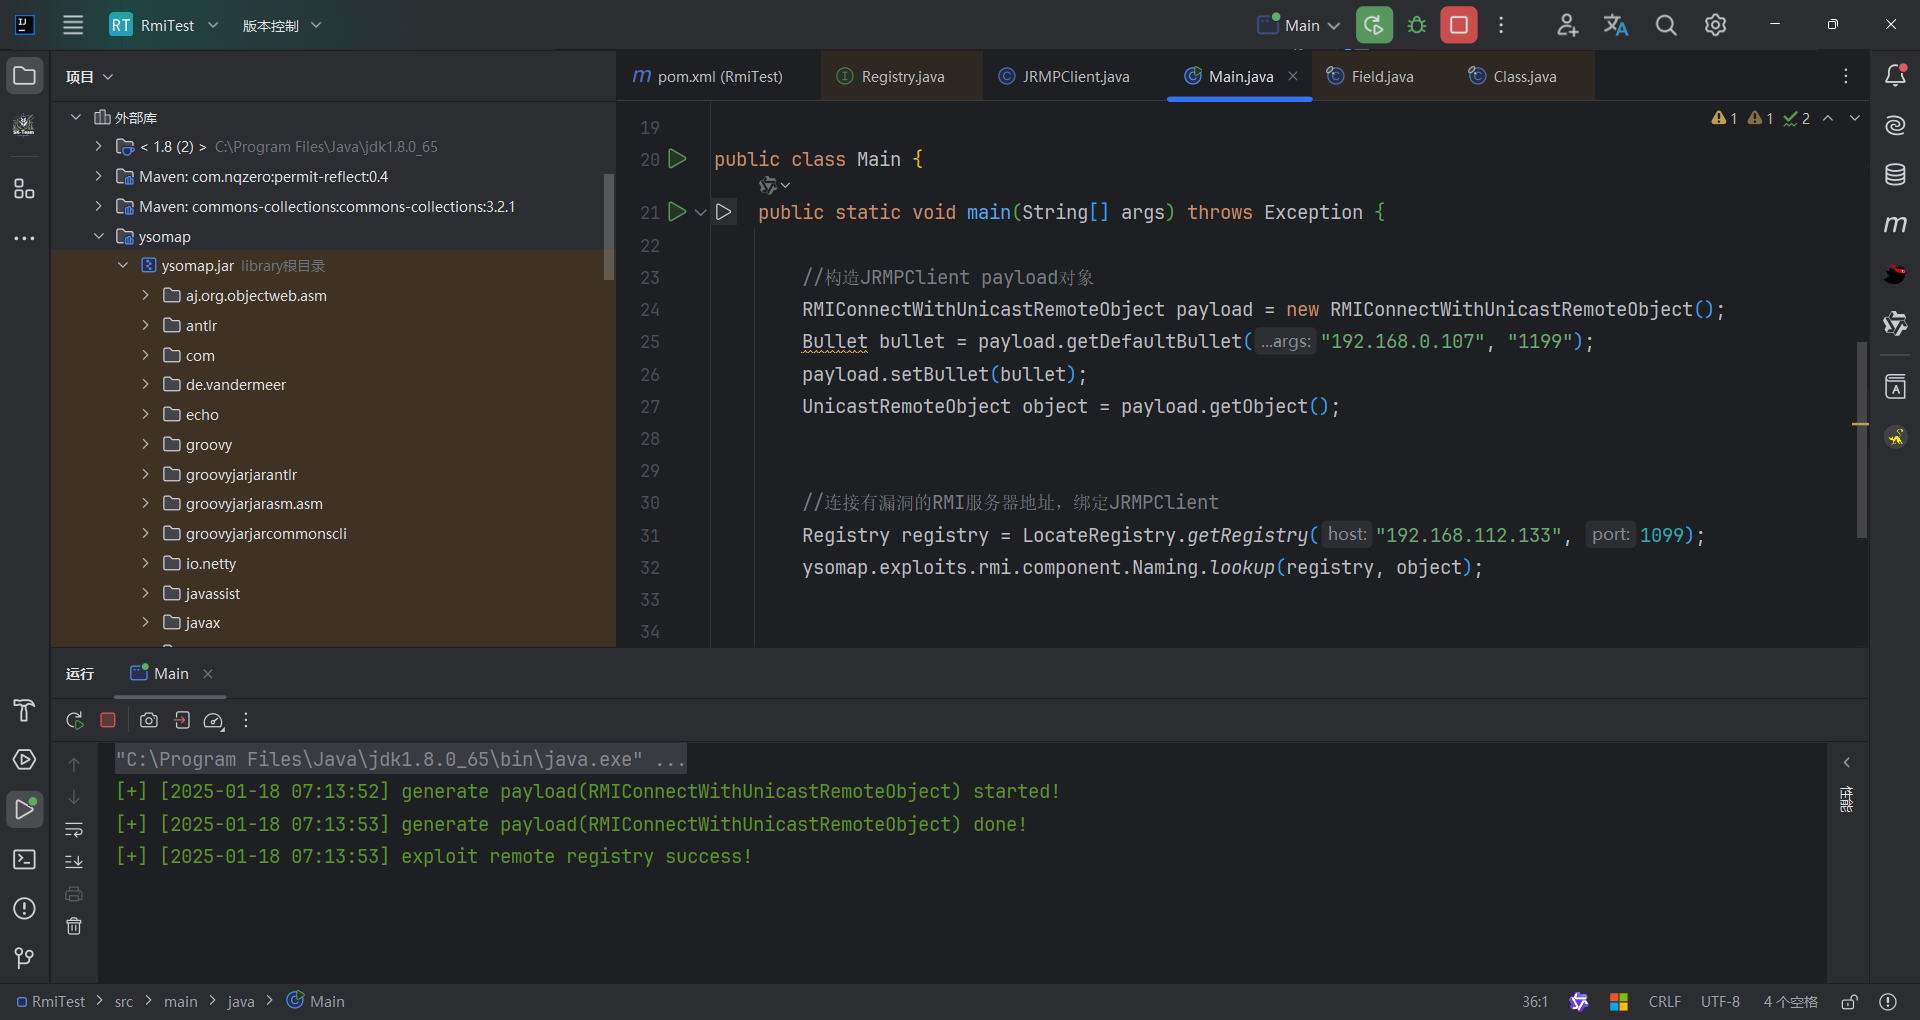Screen dimensions: 1920x1020
Task: Show more tool windows ellipsis
Action: tap(25, 238)
